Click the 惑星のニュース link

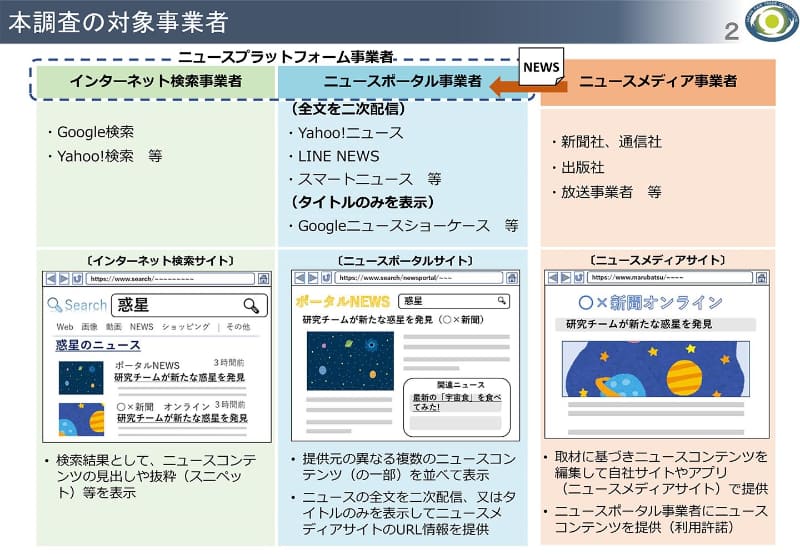coord(98,345)
